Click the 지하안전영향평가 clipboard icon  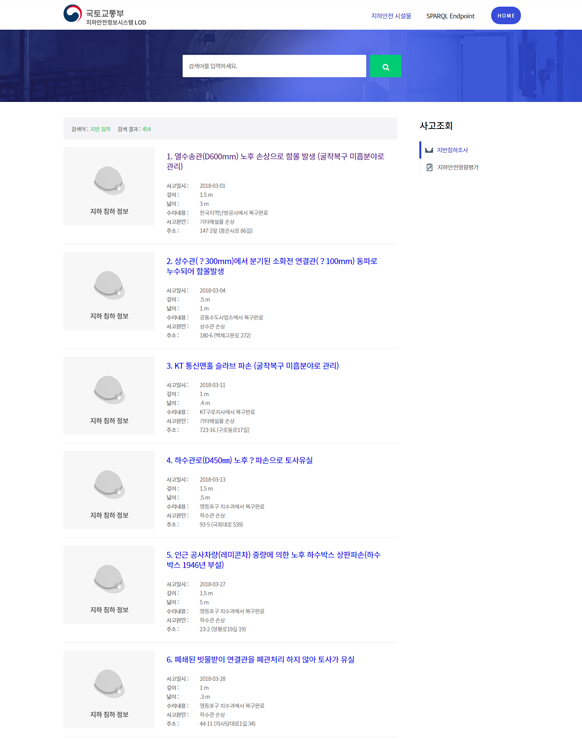pyautogui.click(x=429, y=167)
